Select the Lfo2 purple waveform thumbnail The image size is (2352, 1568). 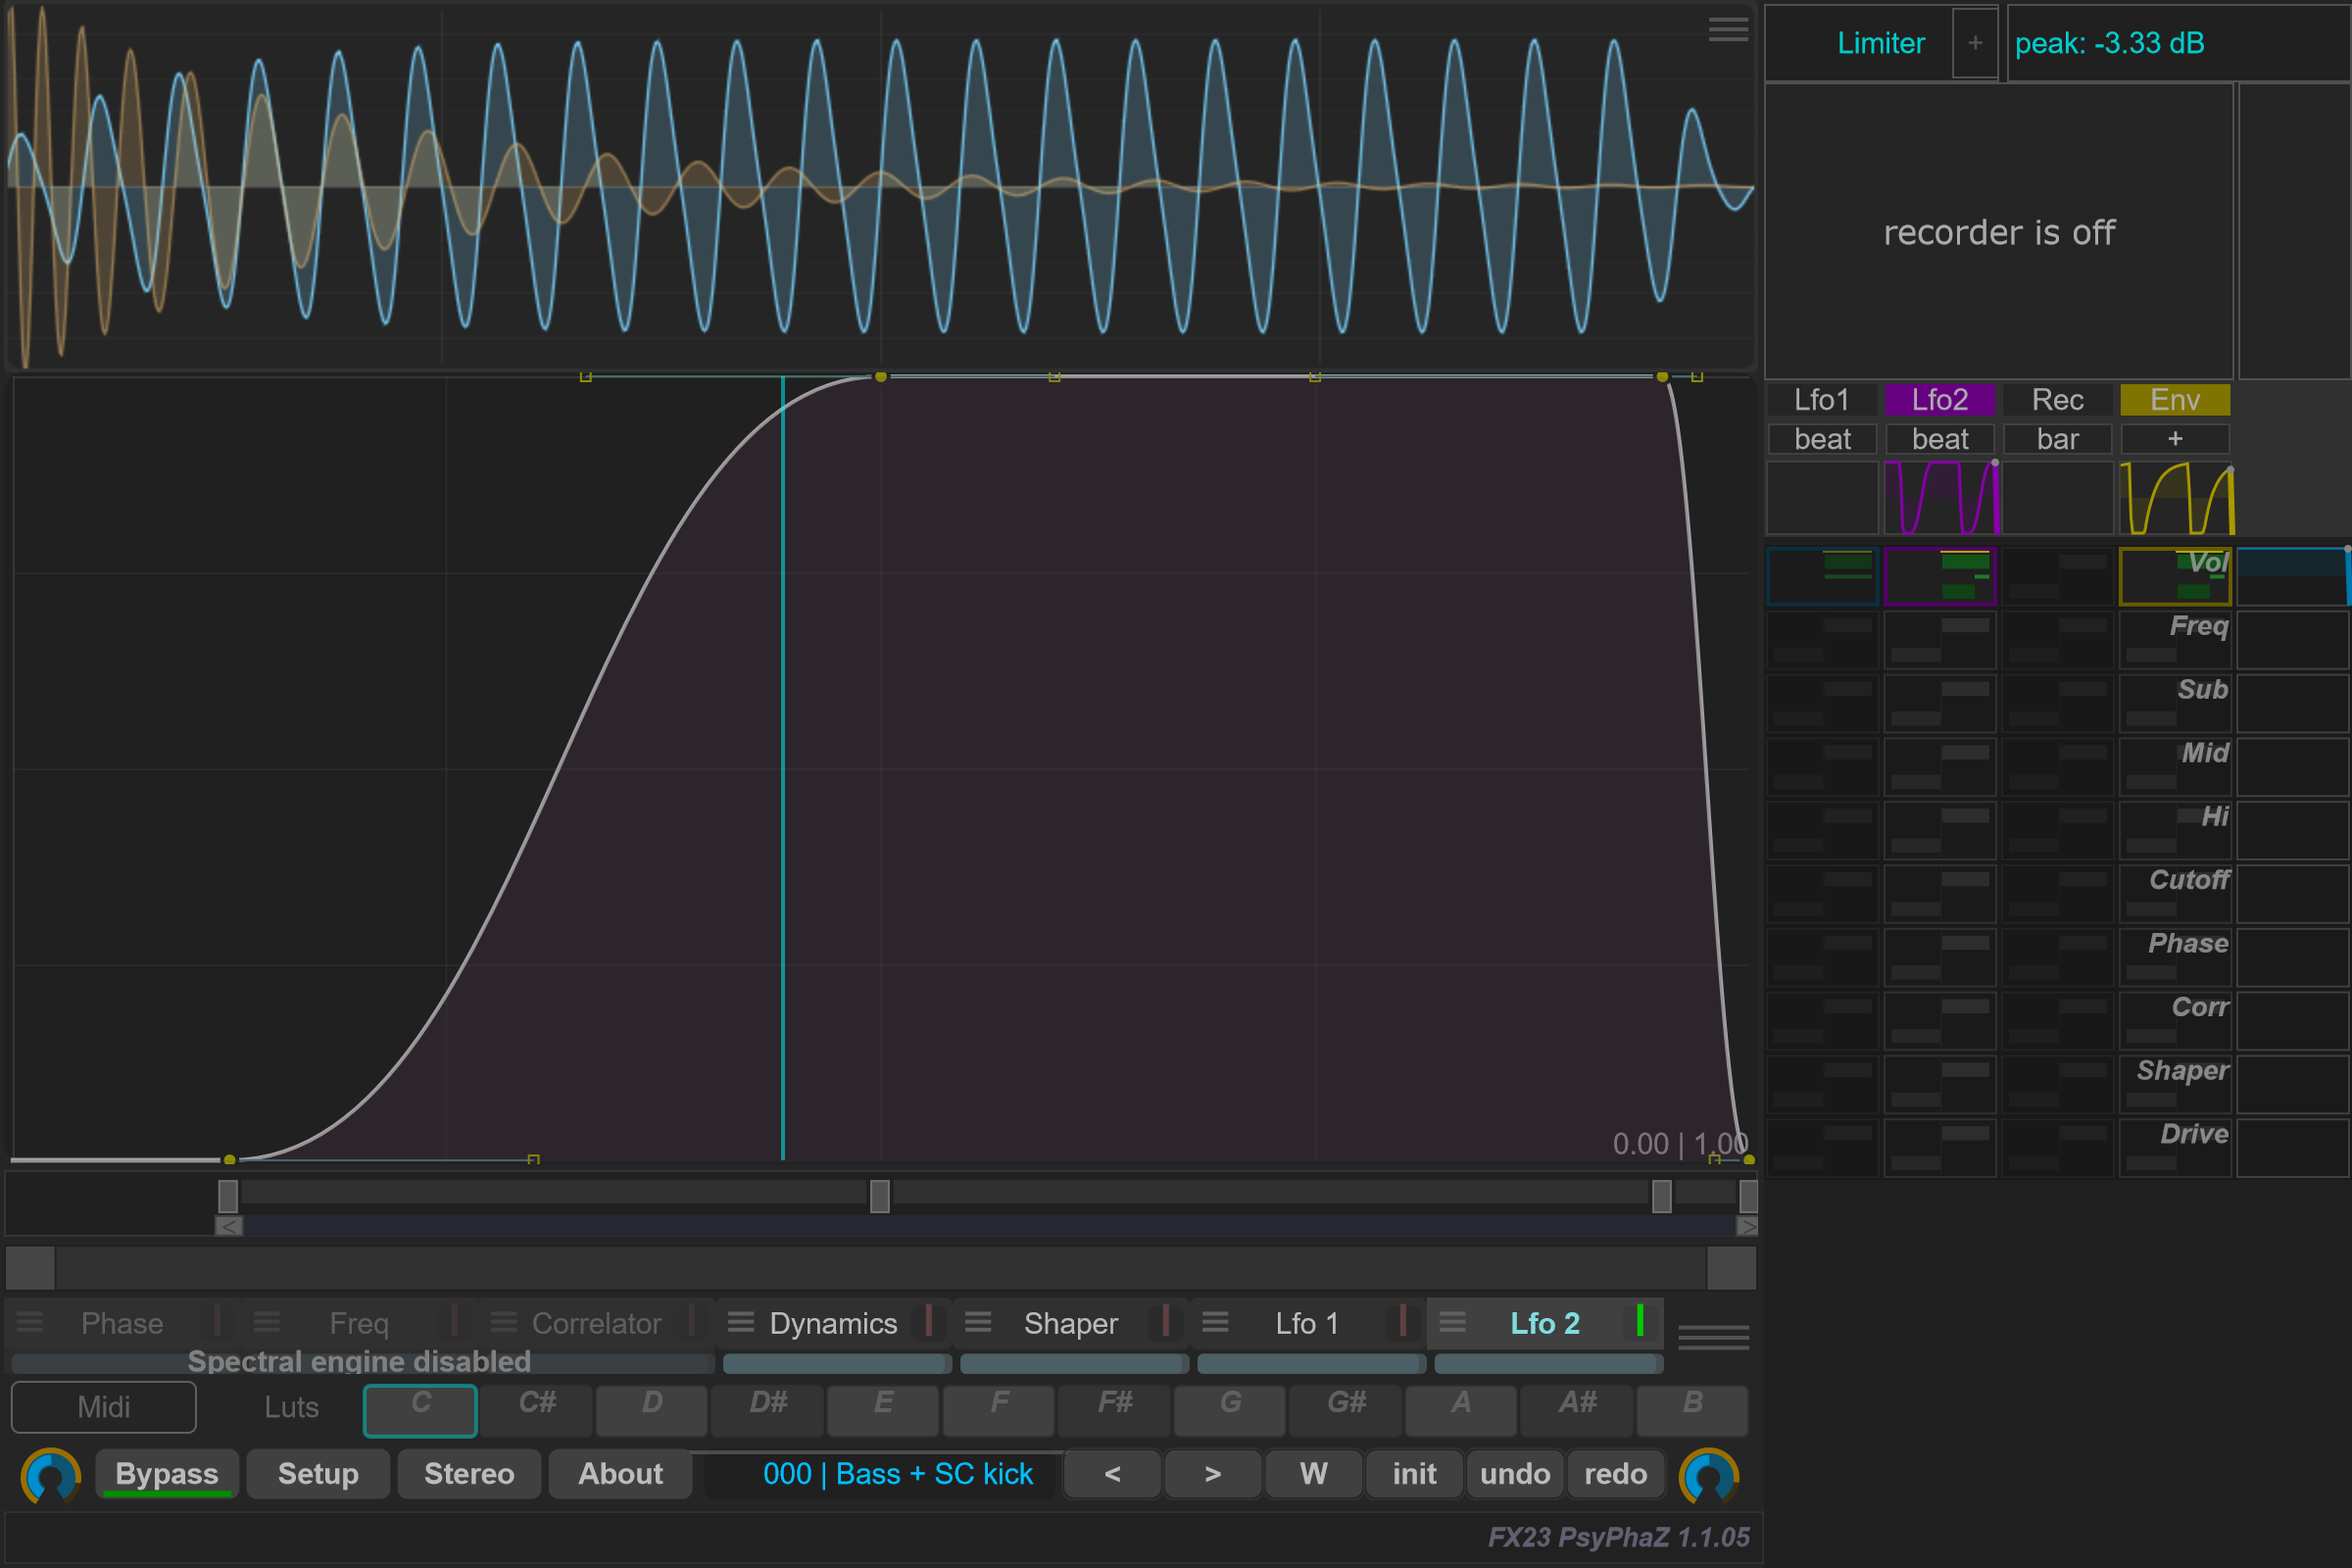point(1940,497)
